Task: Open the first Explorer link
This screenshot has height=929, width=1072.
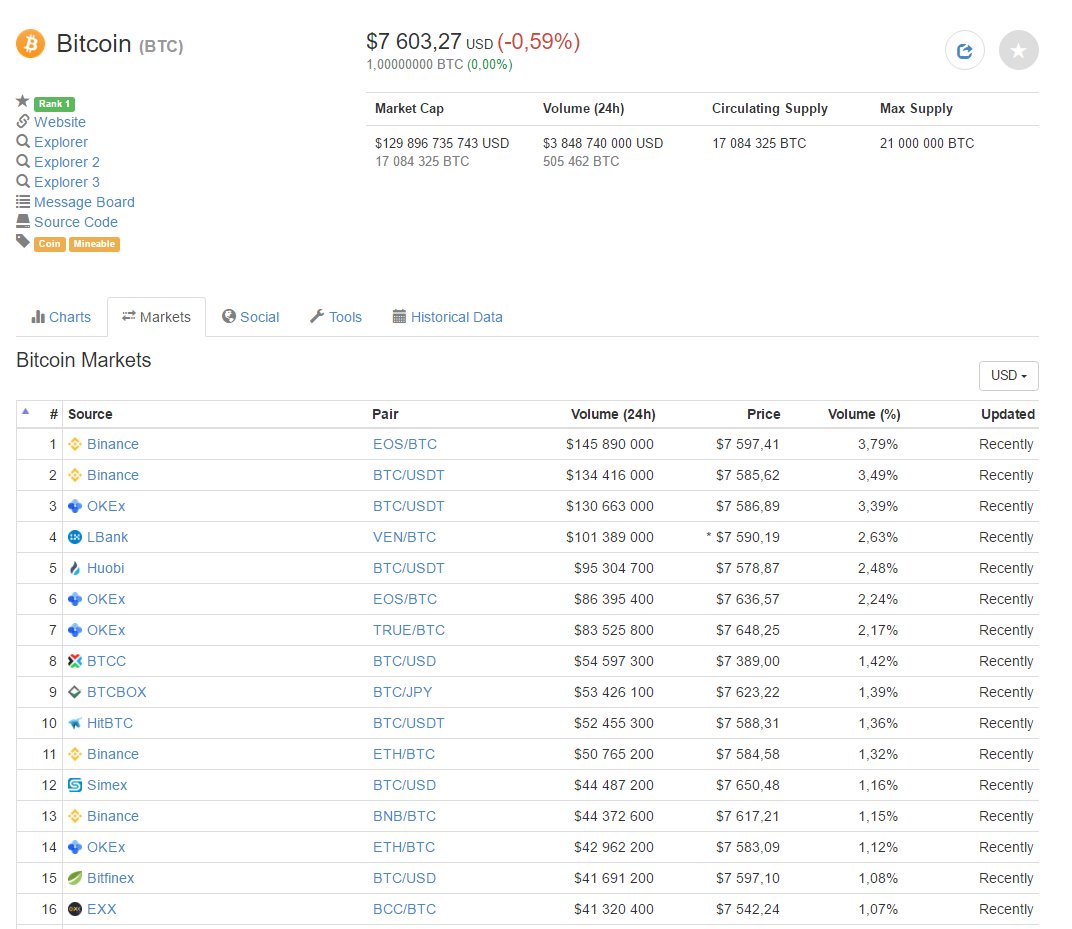Action: [61, 142]
